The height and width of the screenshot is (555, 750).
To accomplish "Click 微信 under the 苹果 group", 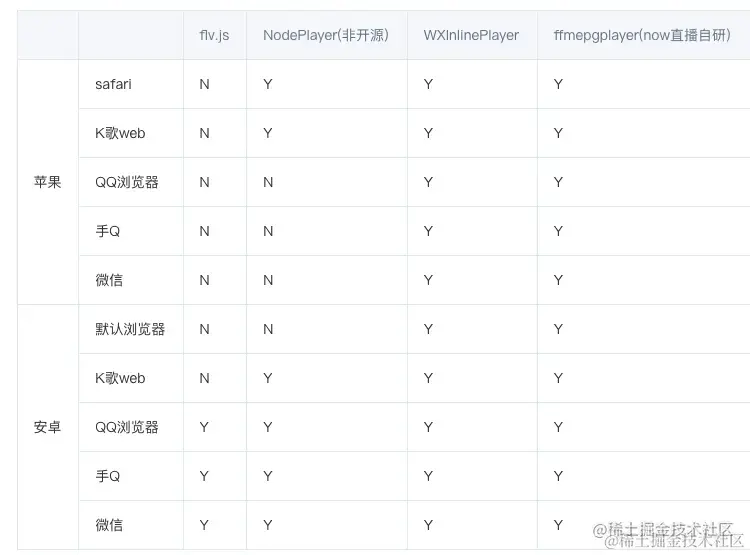I will 109,280.
